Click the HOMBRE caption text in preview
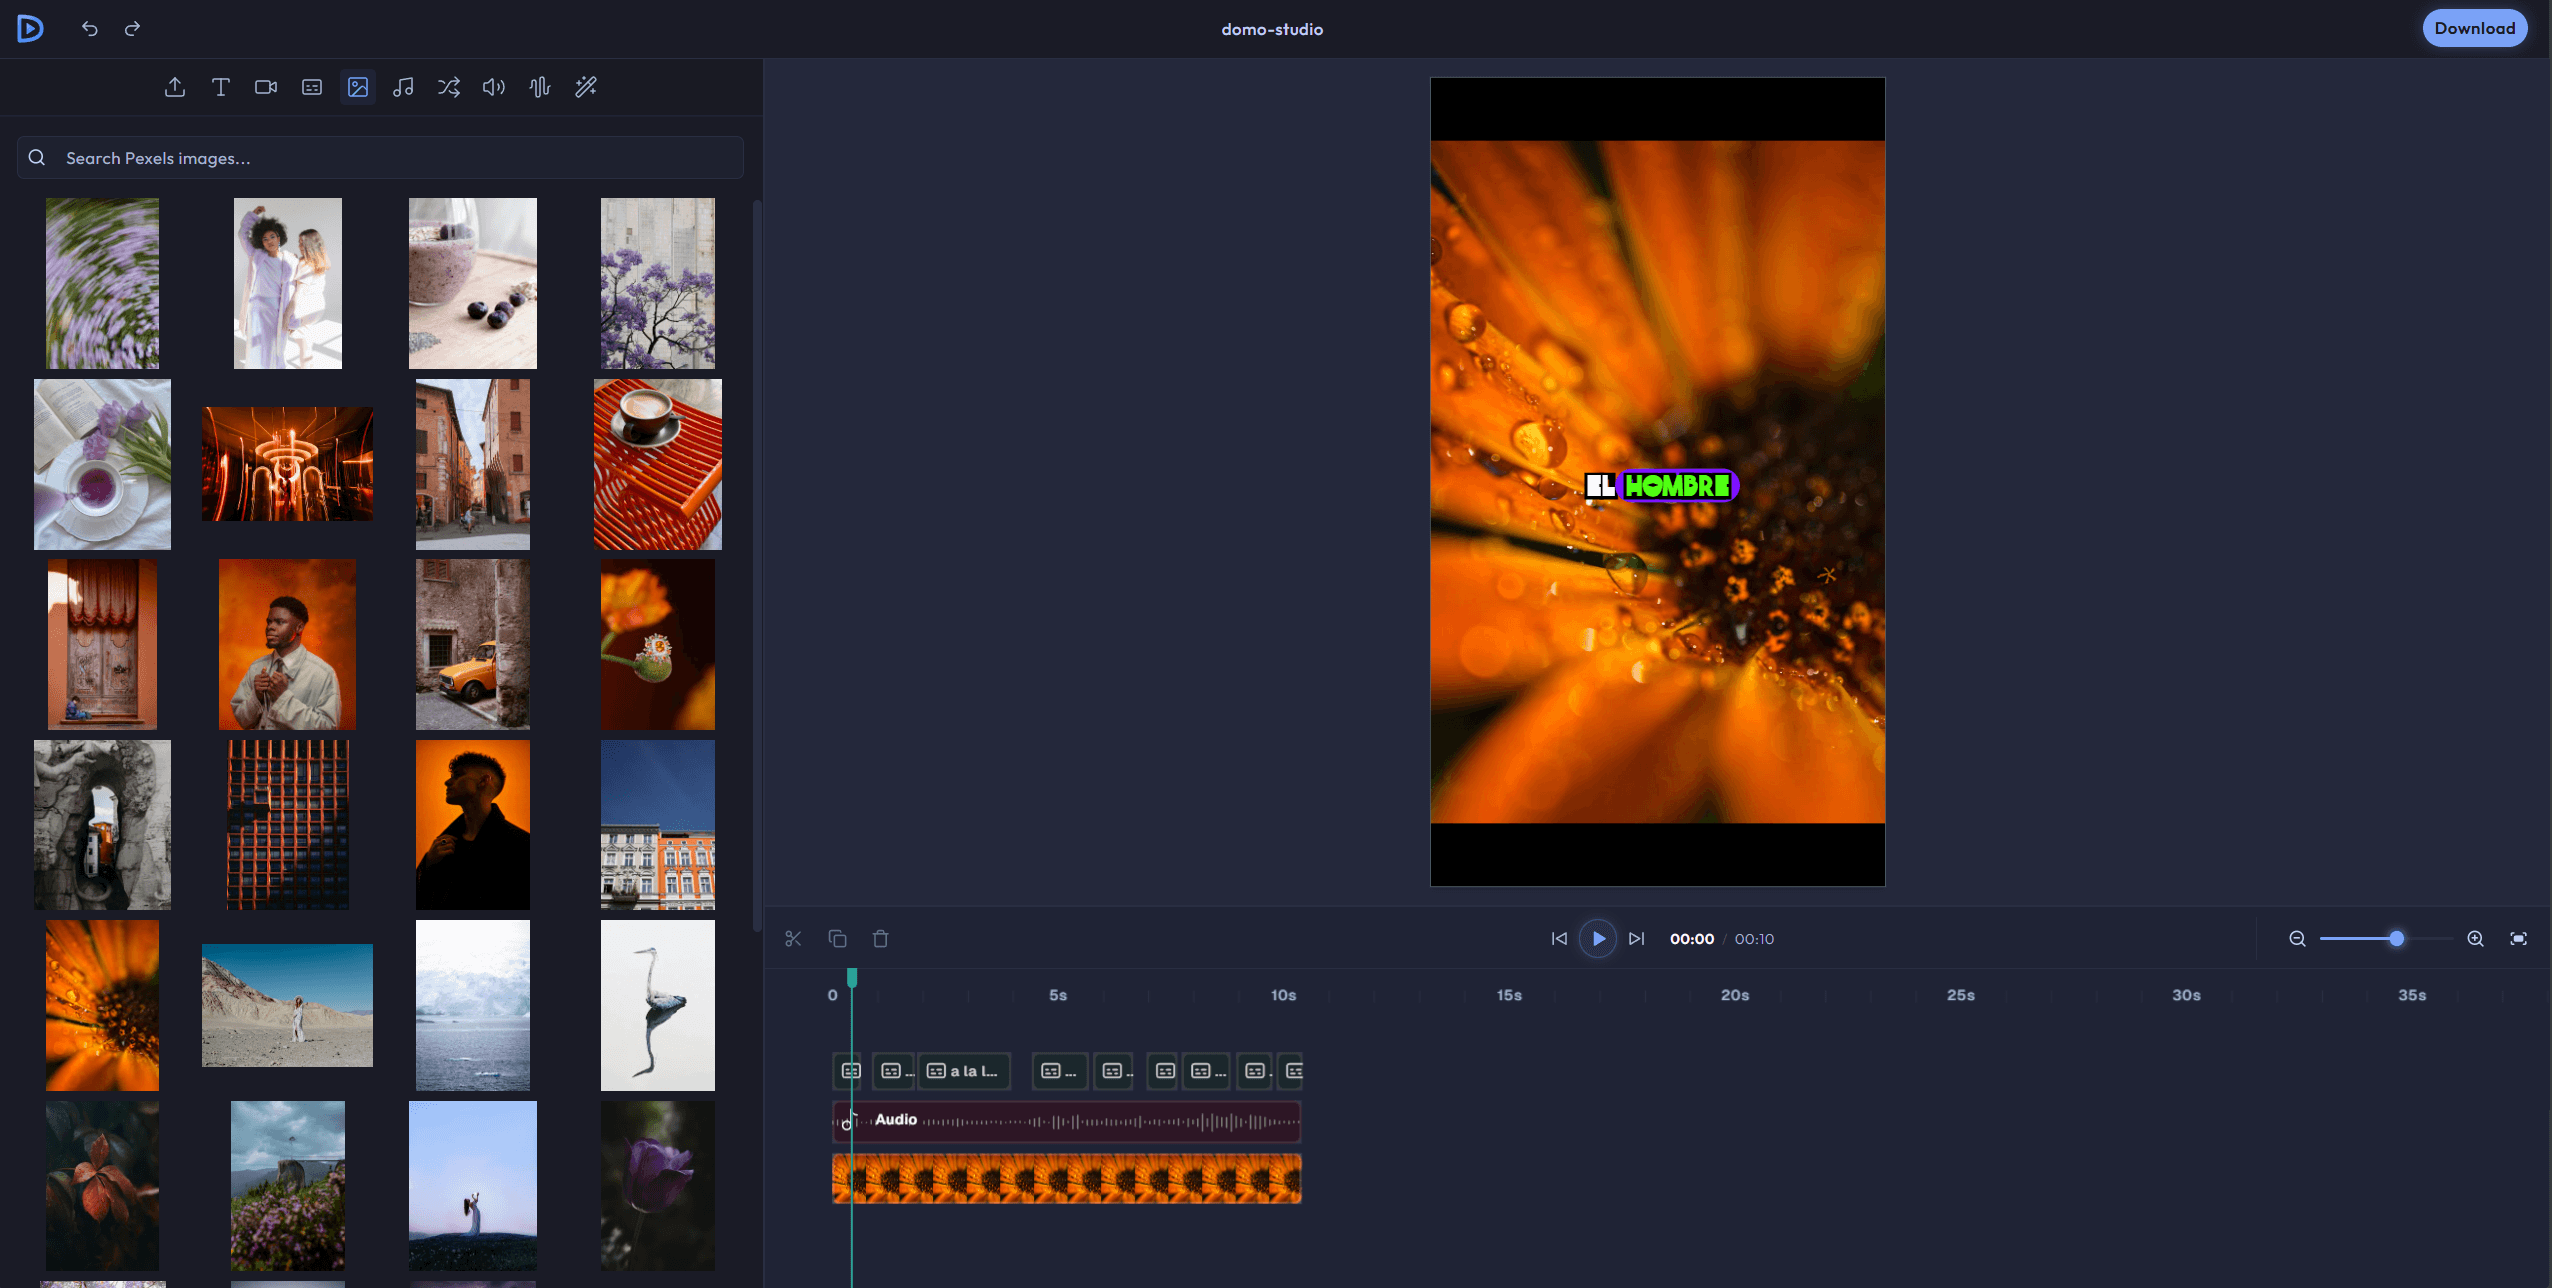 [1677, 486]
